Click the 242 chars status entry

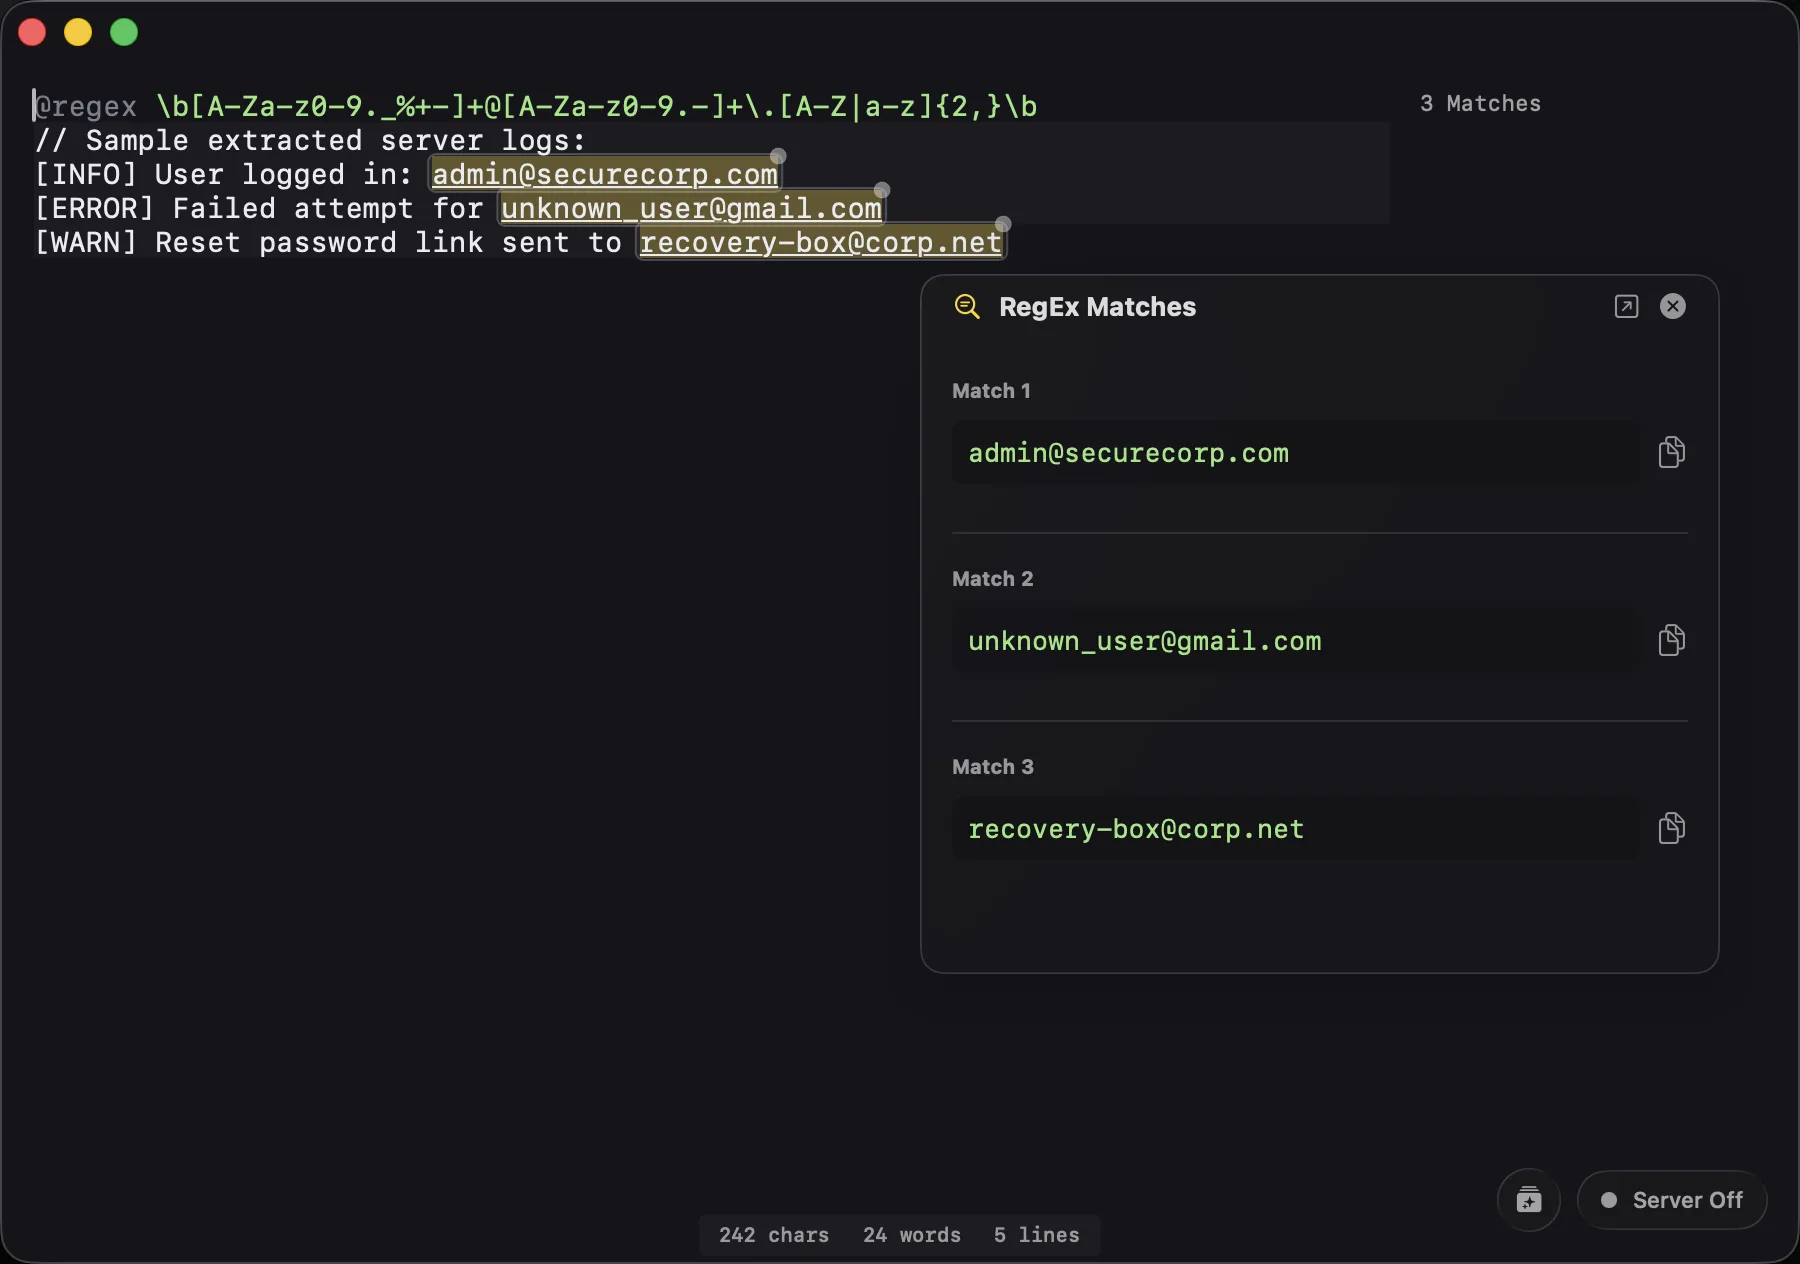(774, 1235)
